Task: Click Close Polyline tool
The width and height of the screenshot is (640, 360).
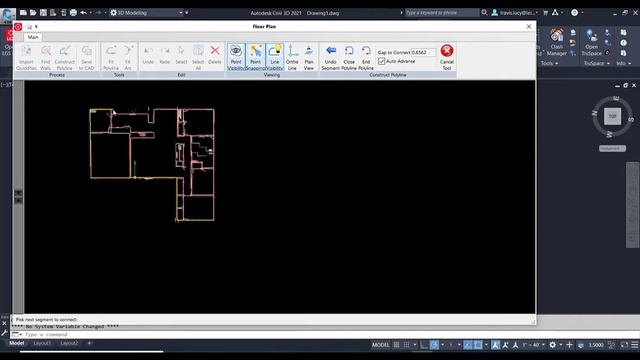Action: [349, 57]
